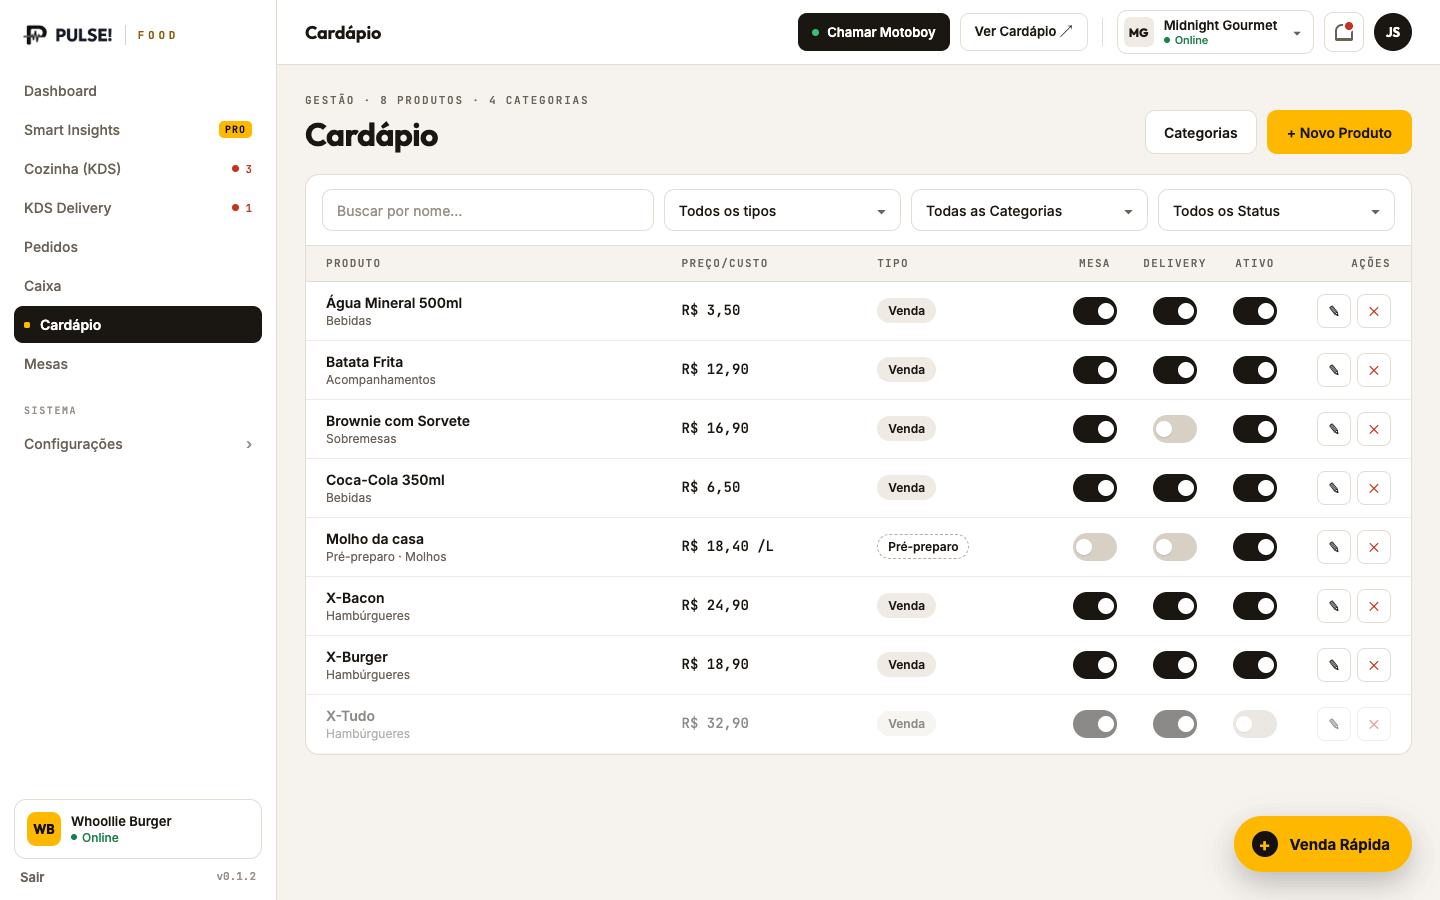Delete Molho da casa with X icon
1440x900 pixels.
click(1374, 547)
